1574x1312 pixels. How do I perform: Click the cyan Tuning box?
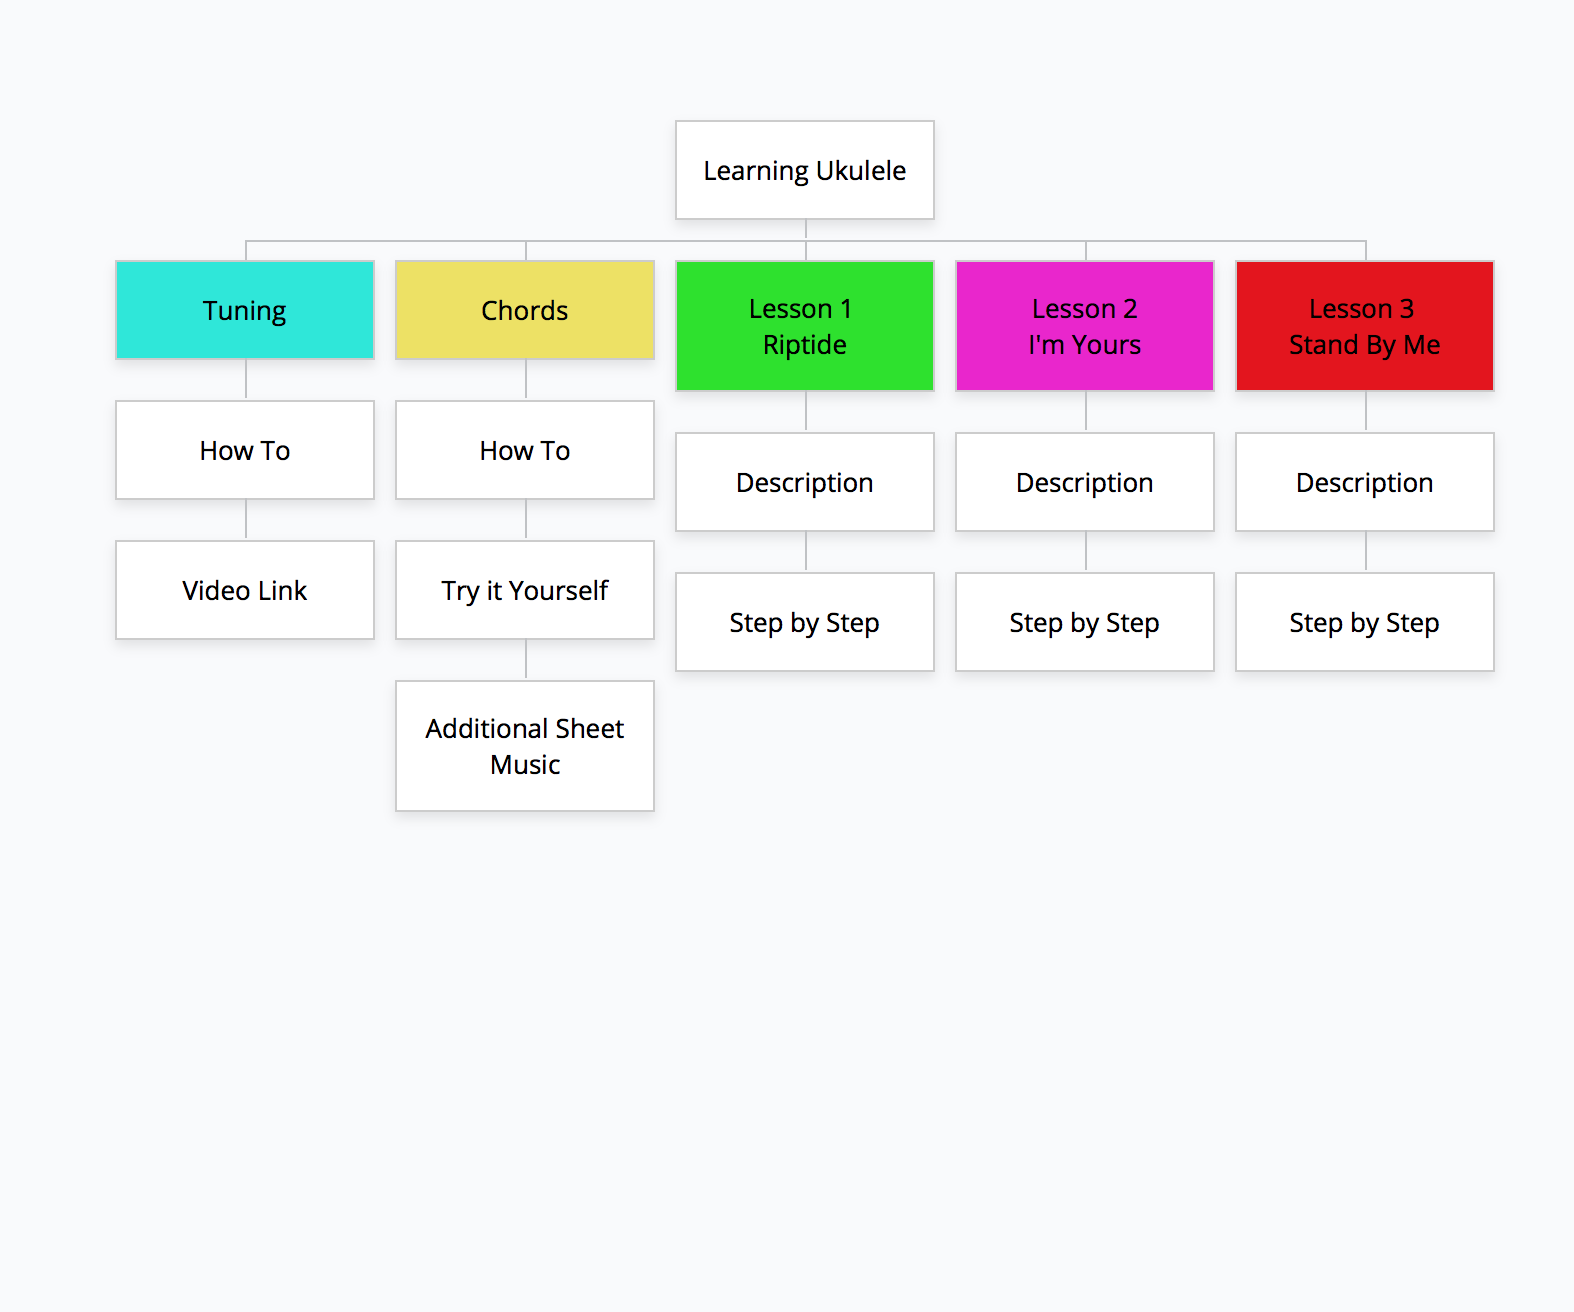pos(245,310)
